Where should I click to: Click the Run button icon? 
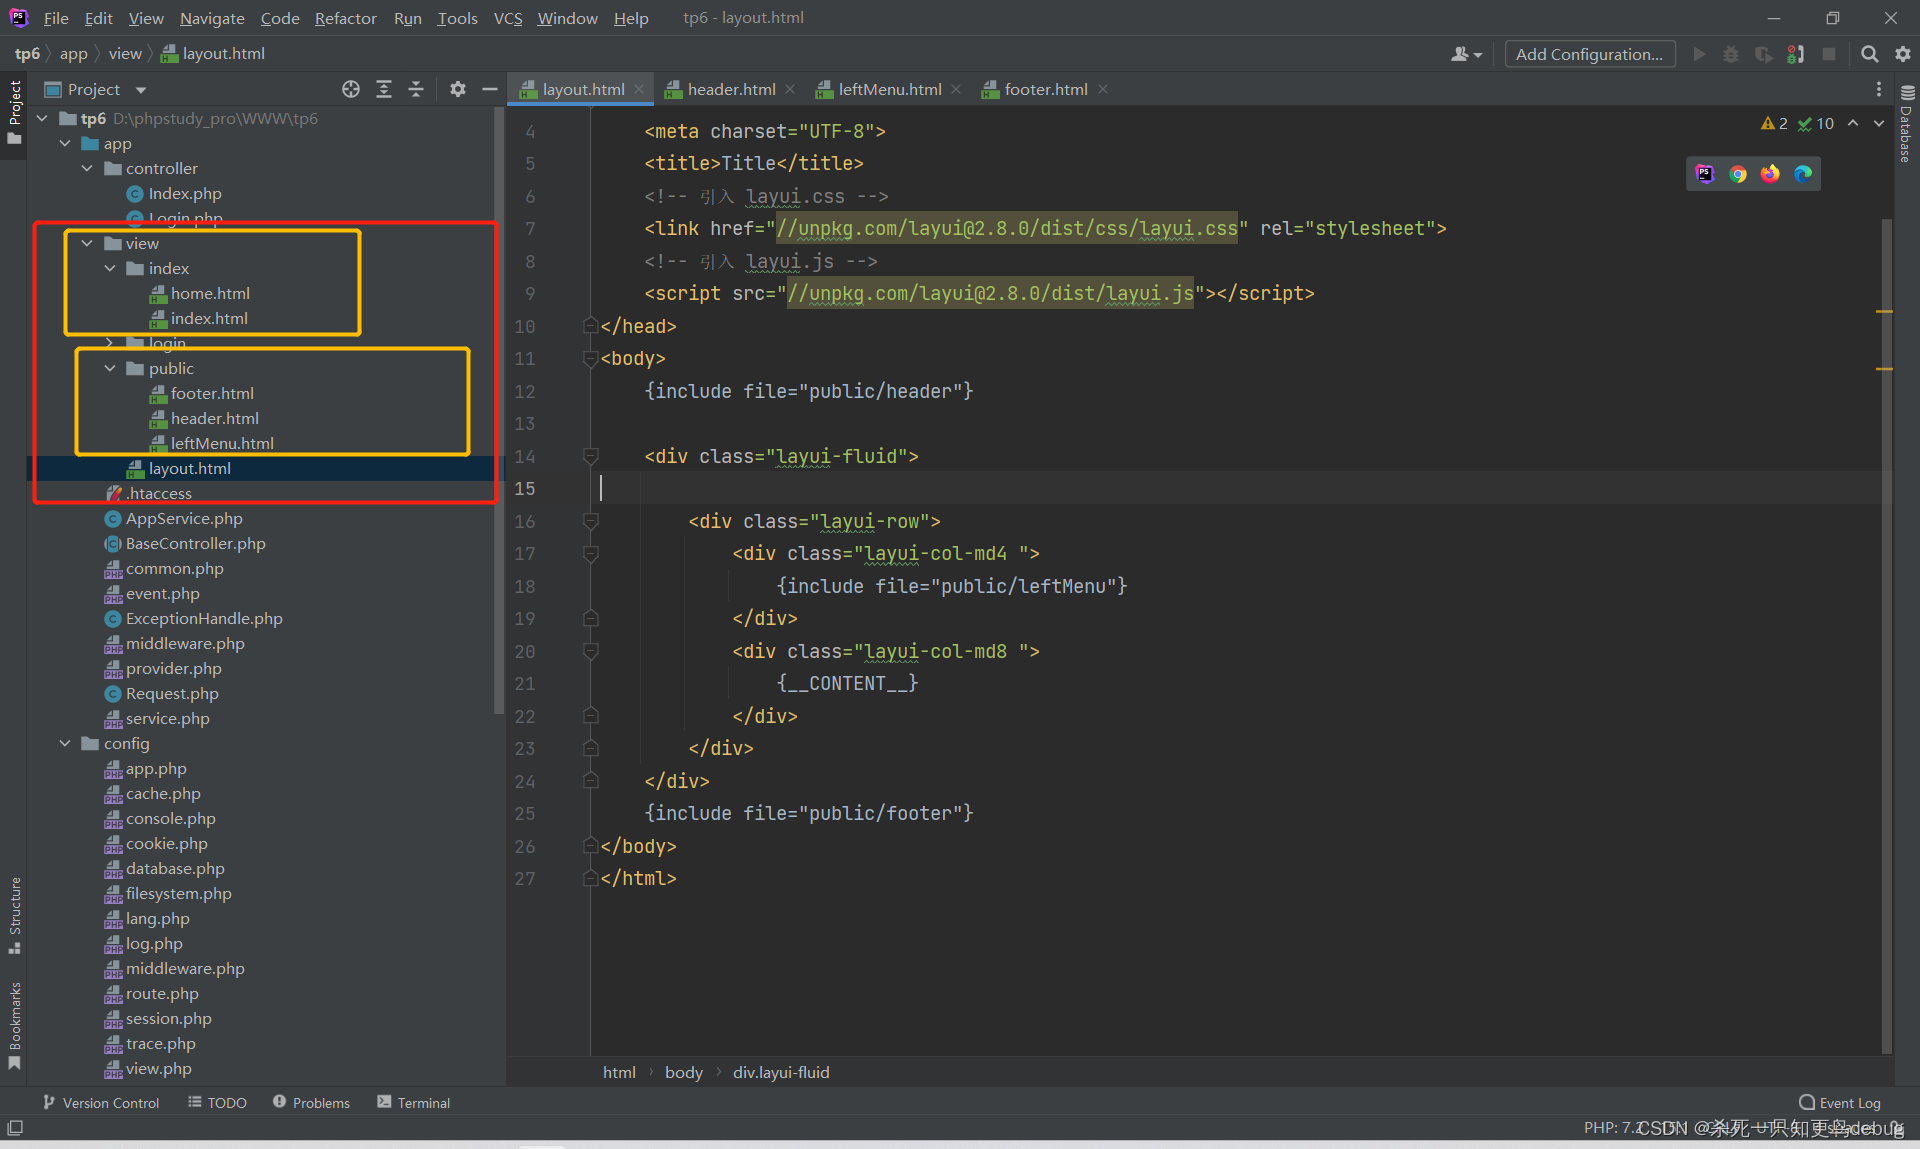(1699, 54)
